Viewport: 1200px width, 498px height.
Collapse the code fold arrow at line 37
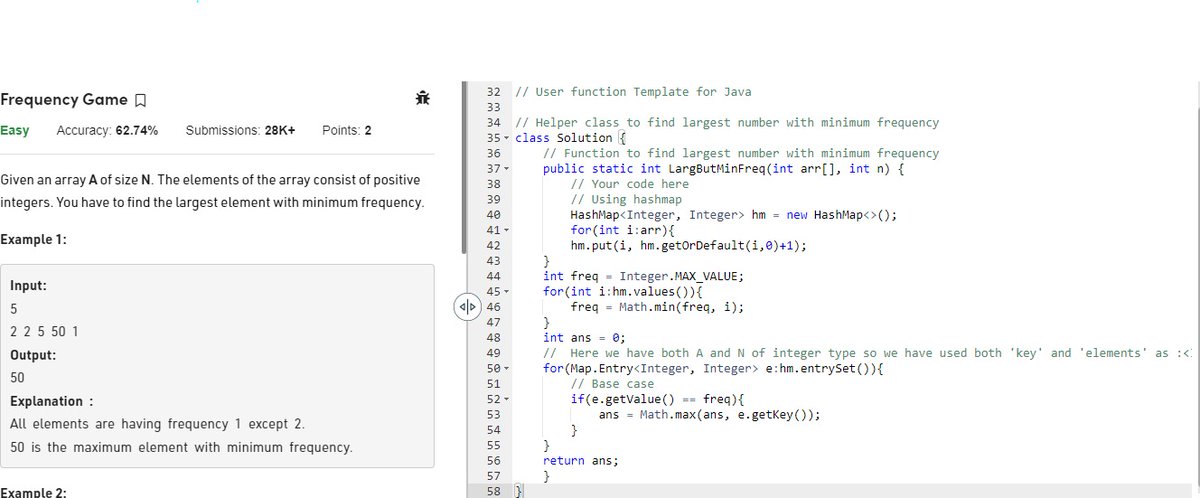(x=507, y=169)
